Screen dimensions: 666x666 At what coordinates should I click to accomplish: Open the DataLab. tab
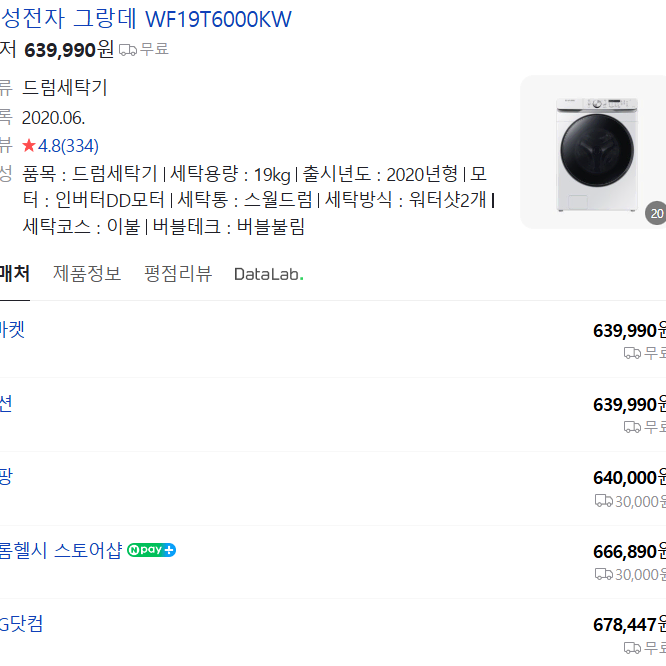pyautogui.click(x=269, y=274)
